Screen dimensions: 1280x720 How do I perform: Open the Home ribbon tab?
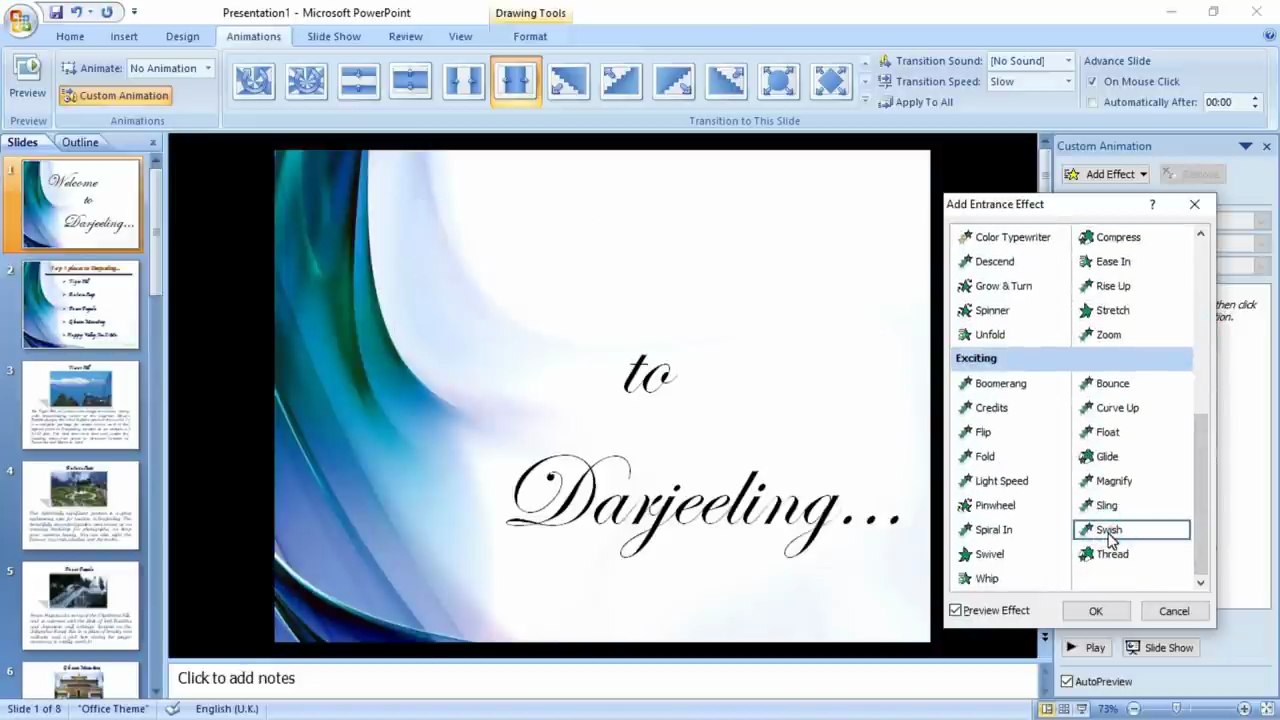(x=70, y=37)
